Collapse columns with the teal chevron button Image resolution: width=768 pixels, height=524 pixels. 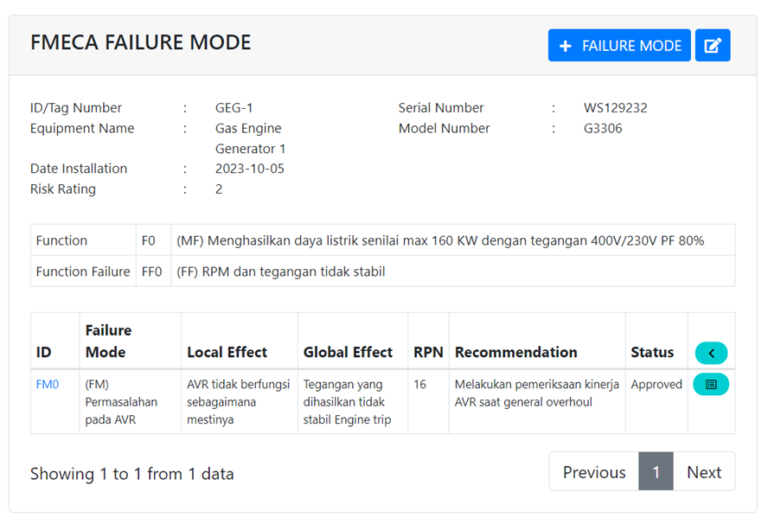tap(710, 353)
